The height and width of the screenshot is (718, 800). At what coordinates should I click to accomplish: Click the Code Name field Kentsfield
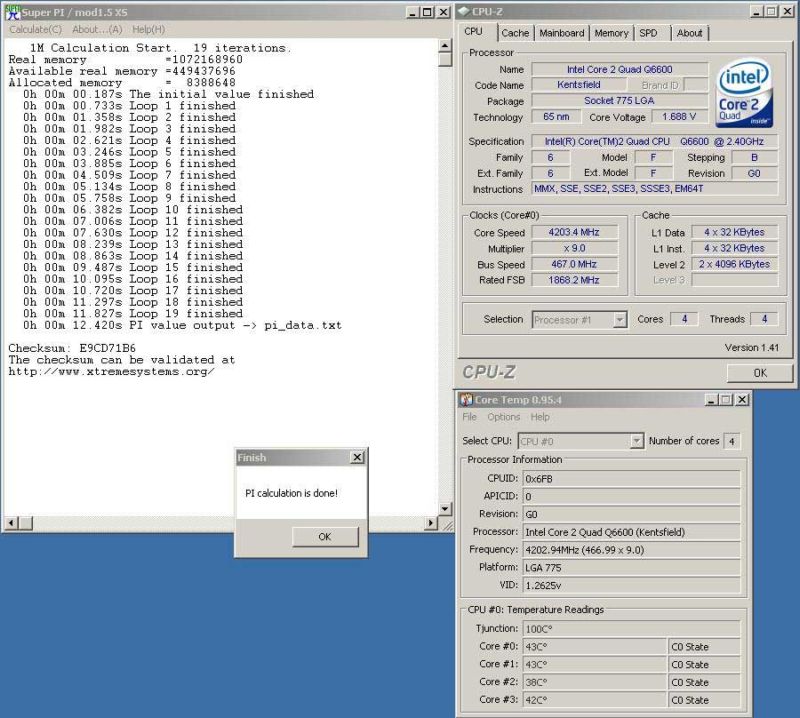(579, 85)
